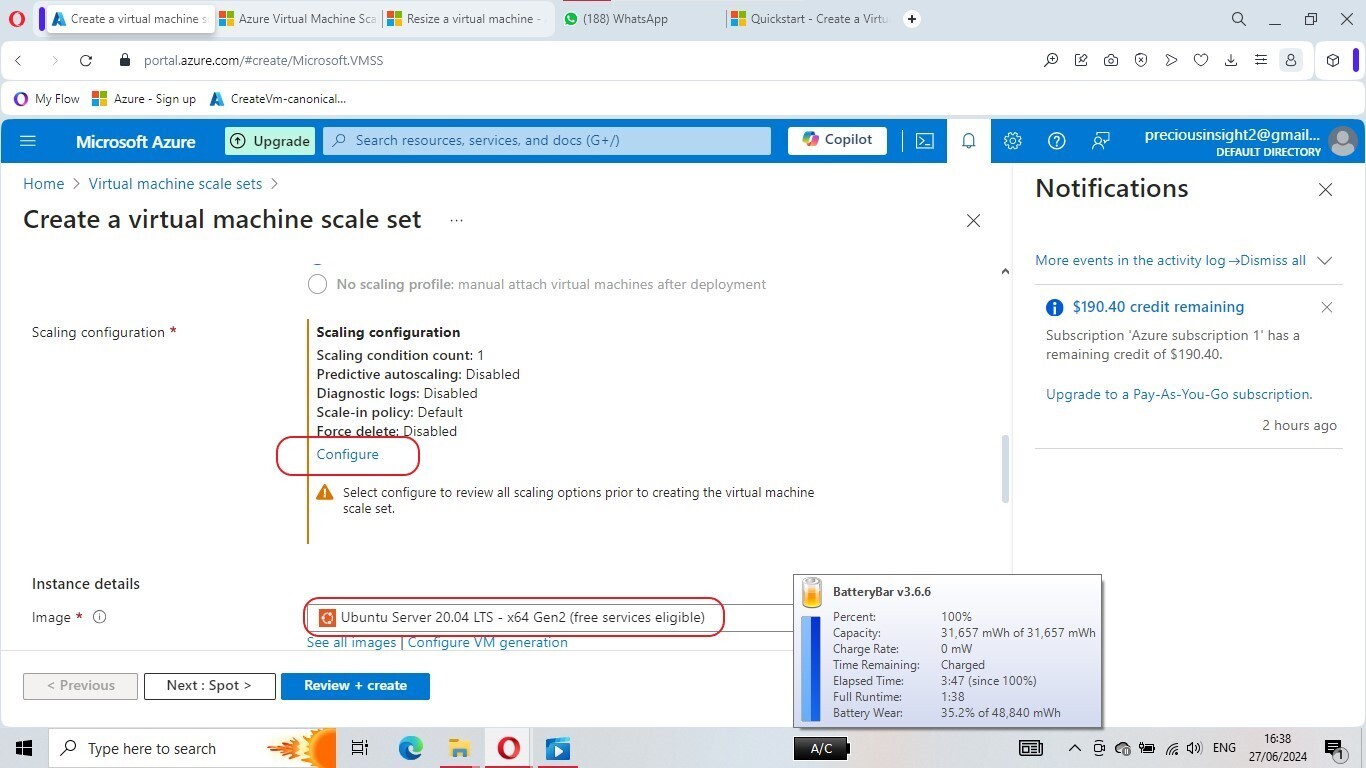Click the Configure VM generation link

coord(488,642)
